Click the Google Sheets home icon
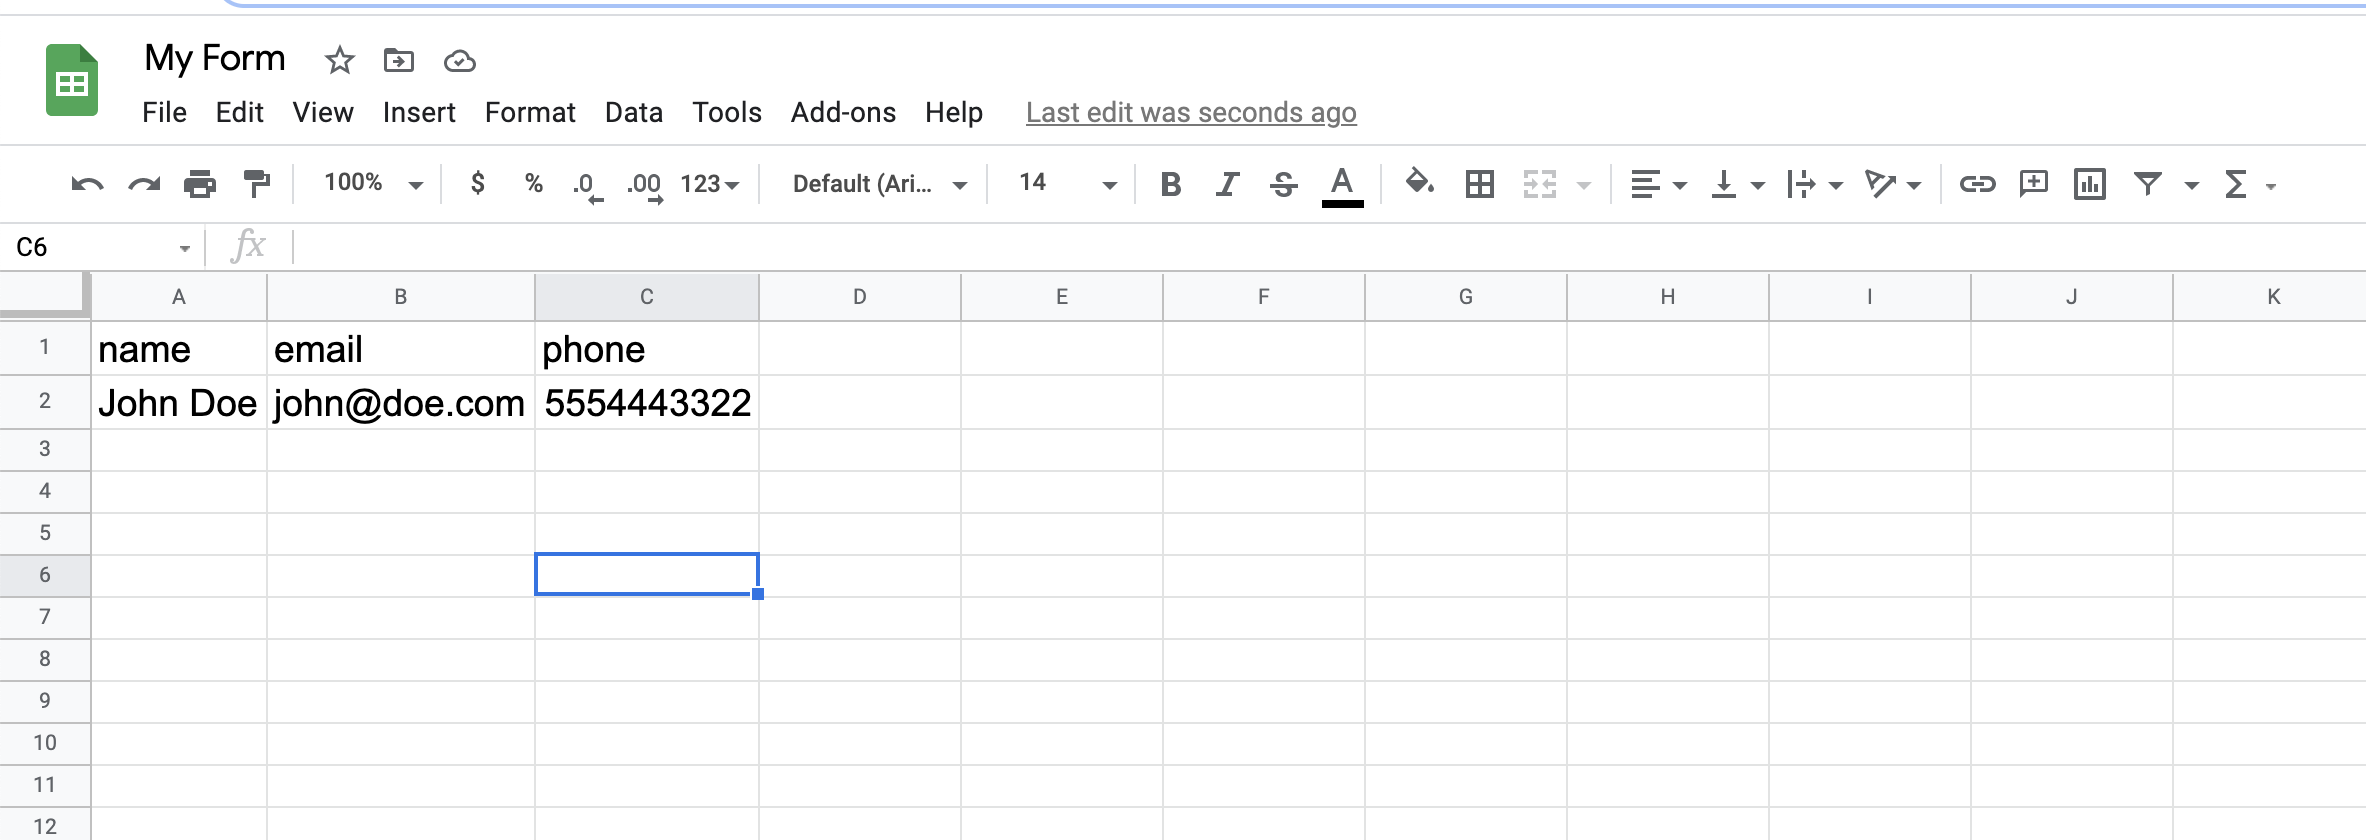2366x840 pixels. pyautogui.click(x=72, y=80)
